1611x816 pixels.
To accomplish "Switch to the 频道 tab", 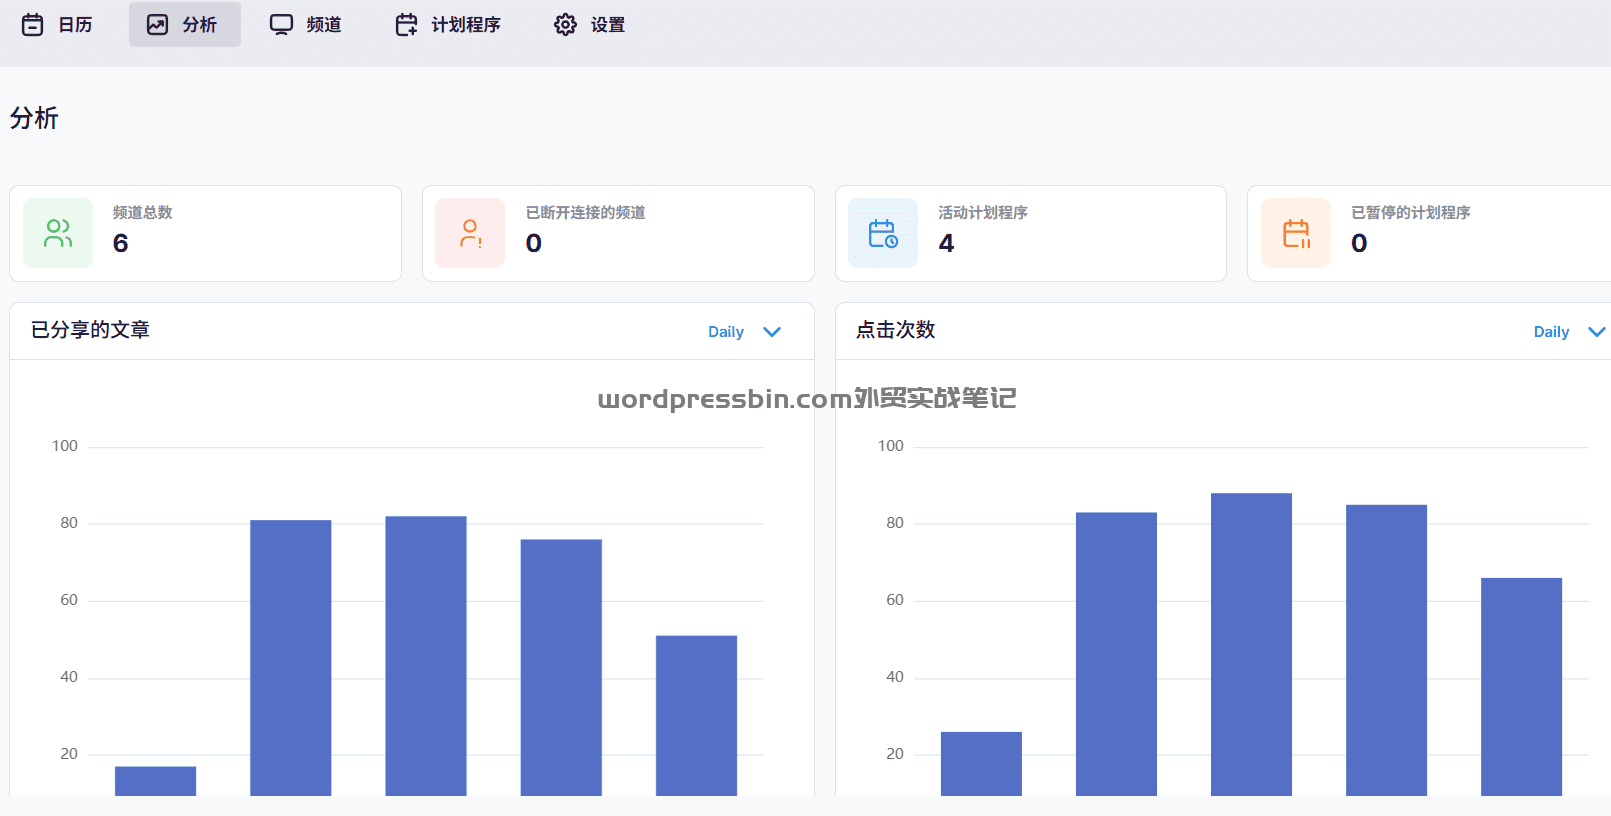I will [x=323, y=25].
